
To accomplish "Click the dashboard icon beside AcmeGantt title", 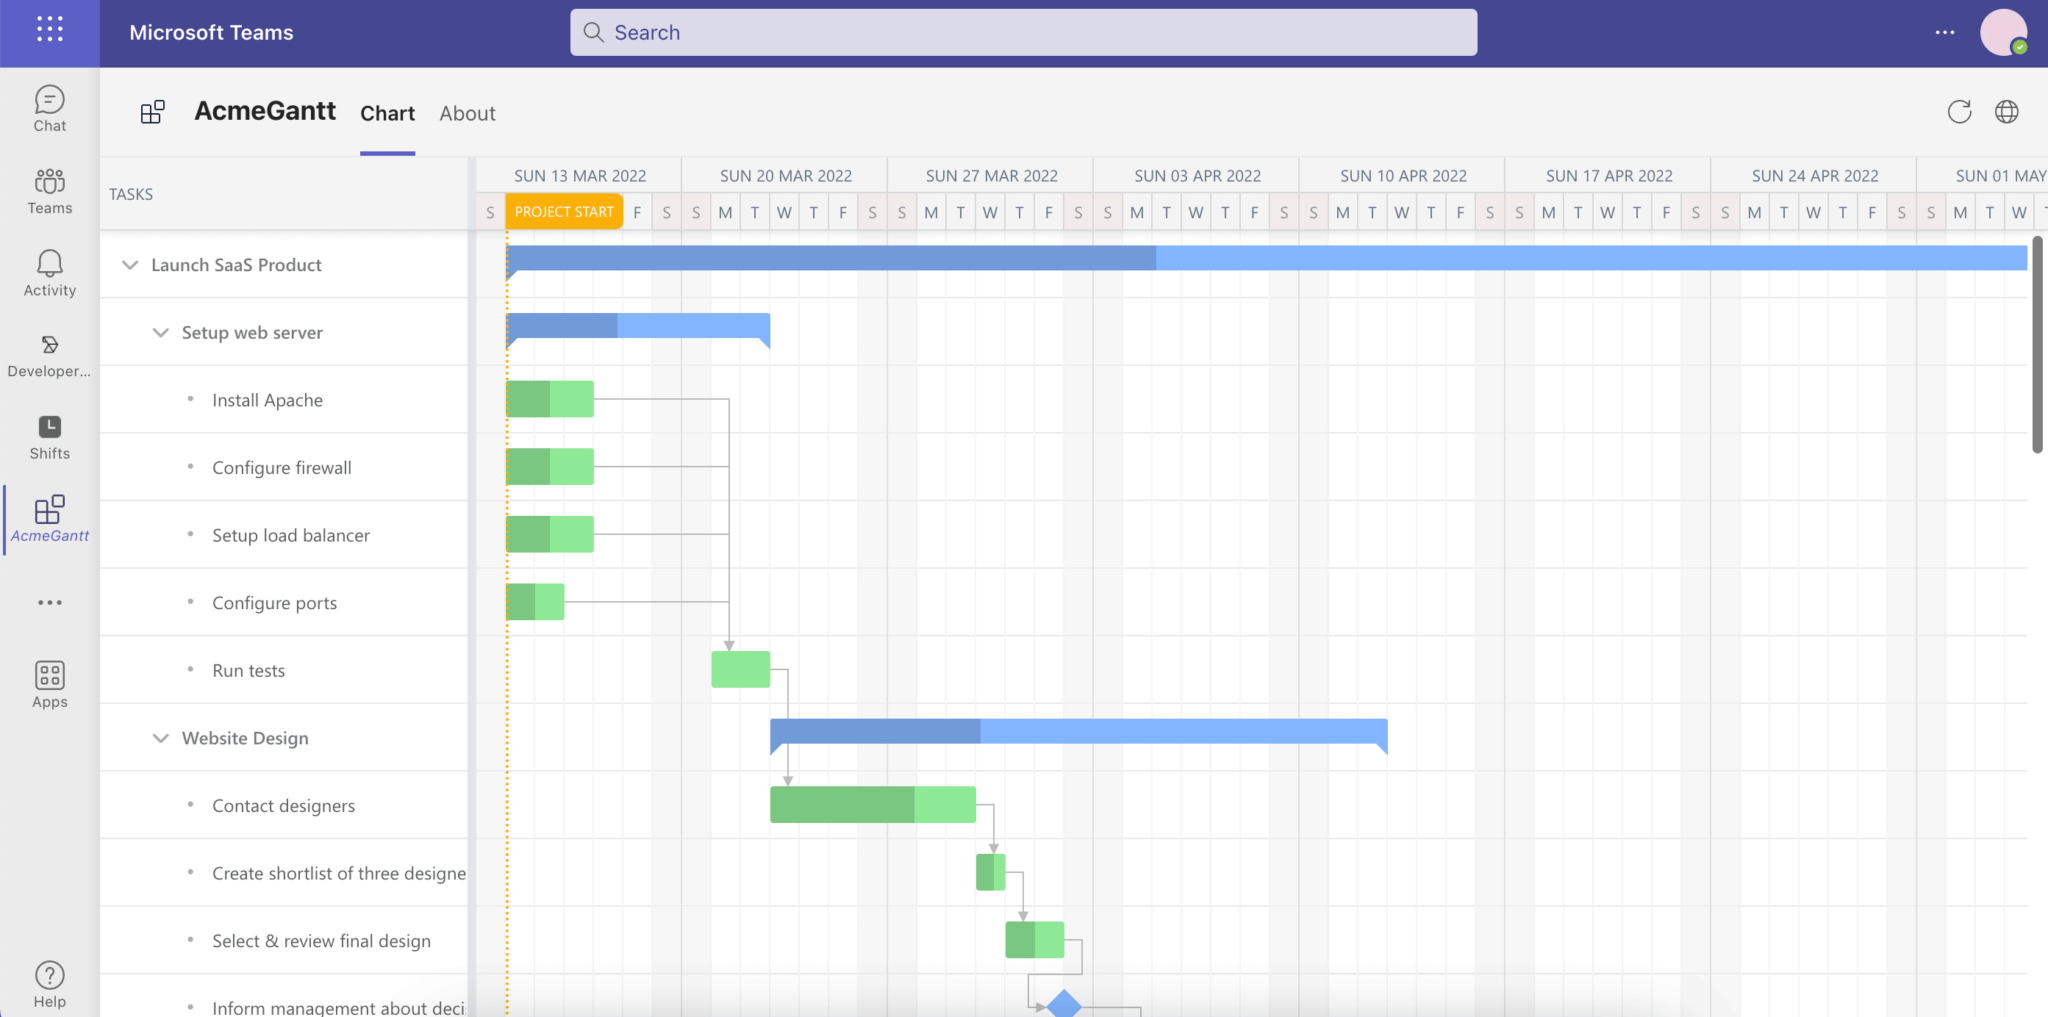I will point(152,111).
